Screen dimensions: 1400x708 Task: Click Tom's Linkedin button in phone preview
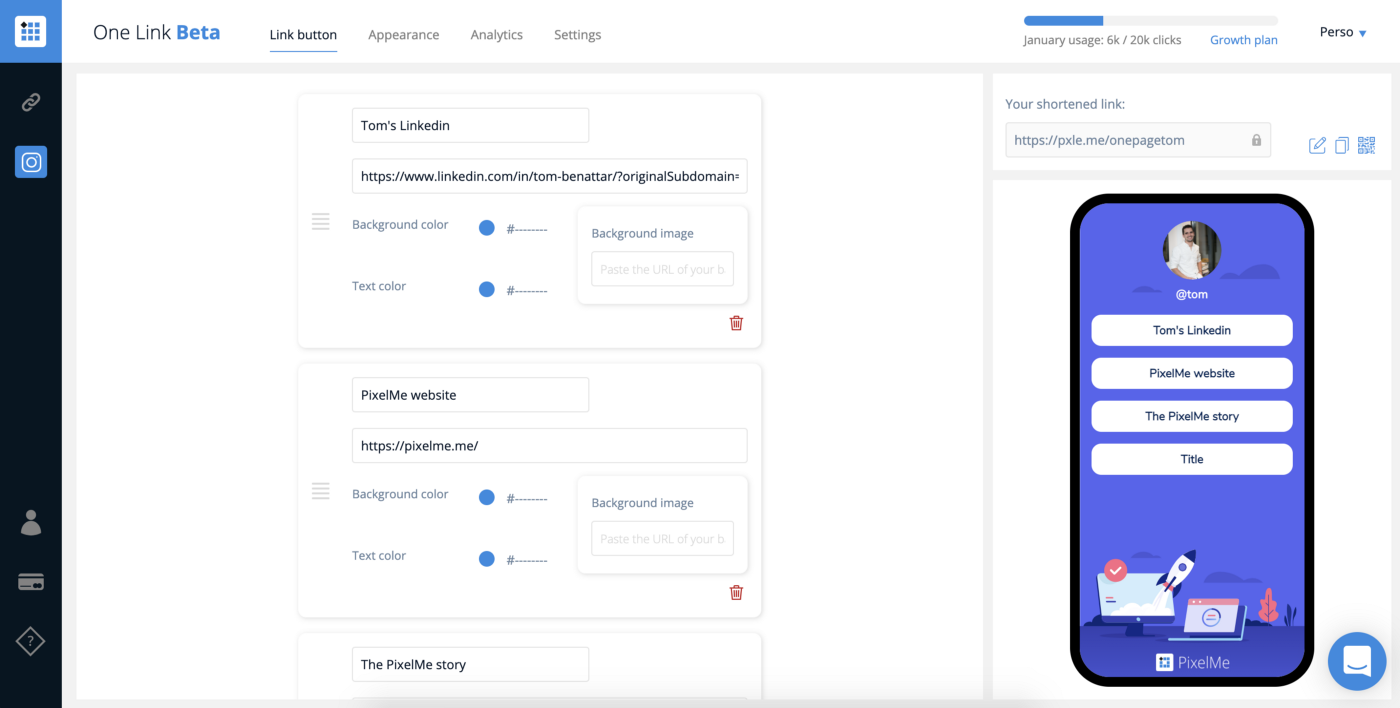coord(1192,330)
